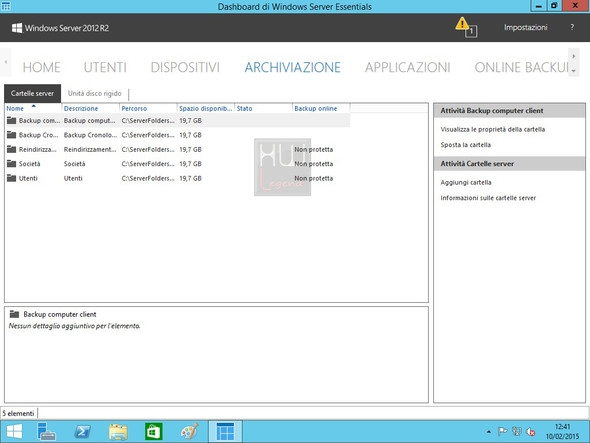
Task: Launch PowerShell from the taskbar
Action: click(x=82, y=431)
